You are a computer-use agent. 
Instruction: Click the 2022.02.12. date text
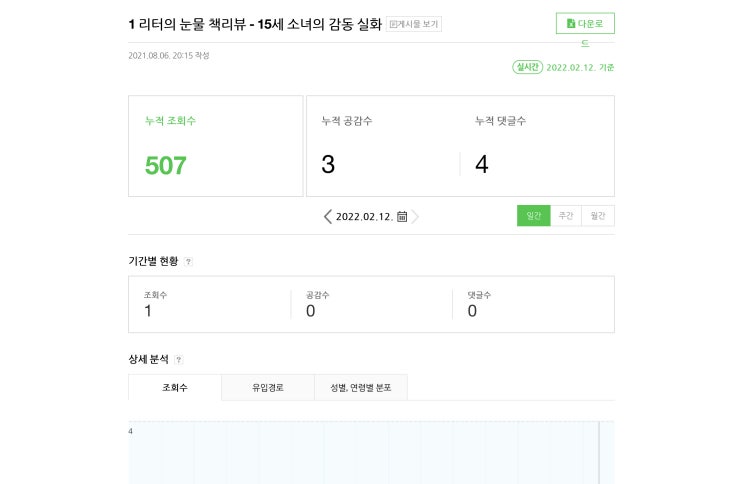click(x=364, y=216)
